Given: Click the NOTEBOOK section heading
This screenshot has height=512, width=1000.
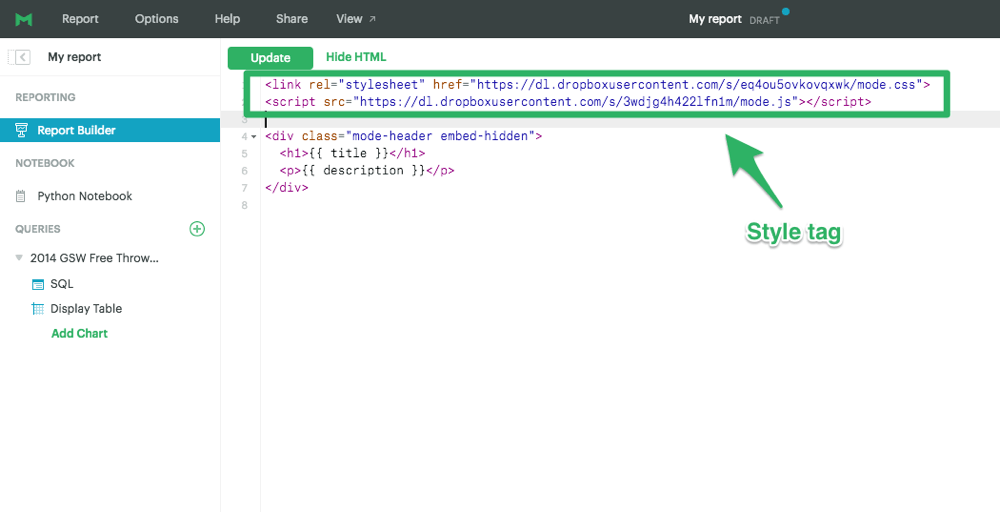Looking at the screenshot, I should 45,163.
